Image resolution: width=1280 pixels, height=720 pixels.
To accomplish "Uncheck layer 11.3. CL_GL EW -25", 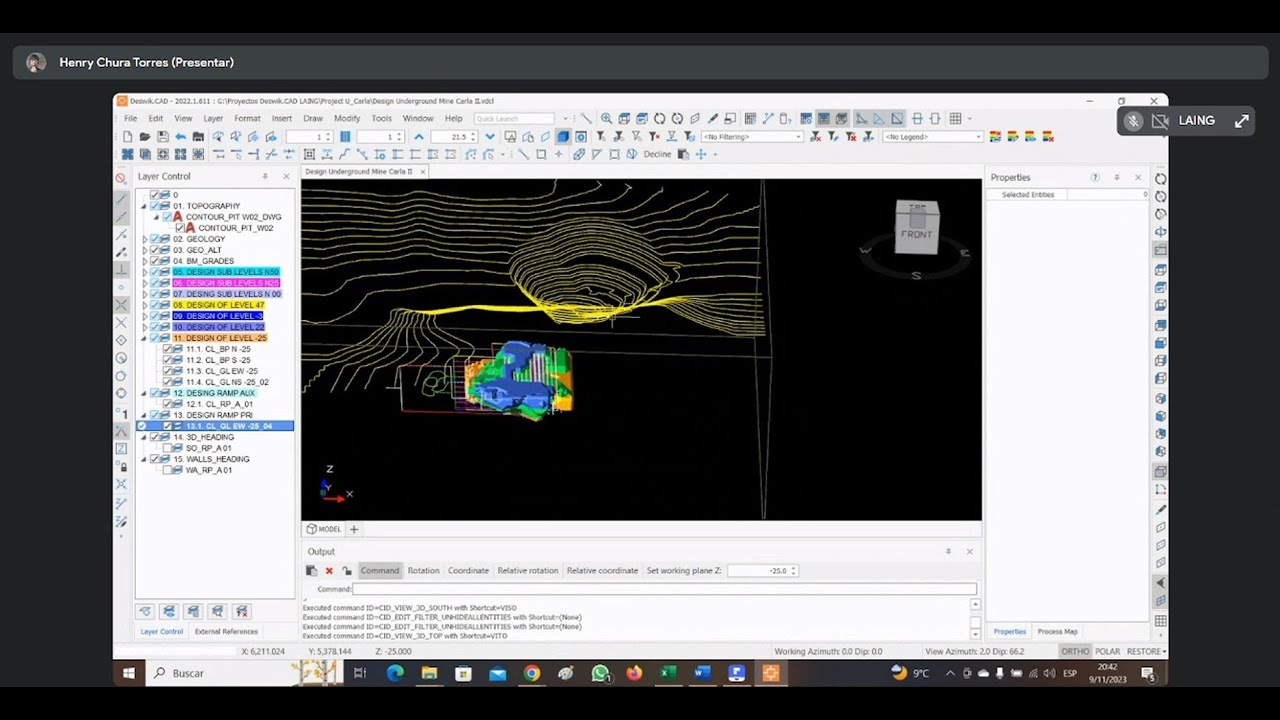I will click(x=168, y=371).
